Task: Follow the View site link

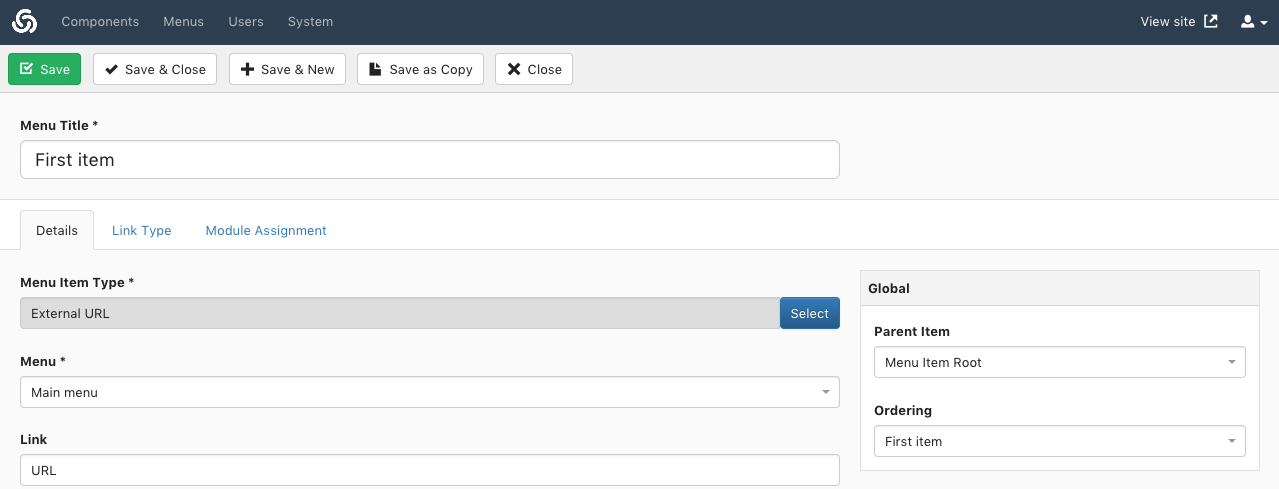Action: 1168,21
